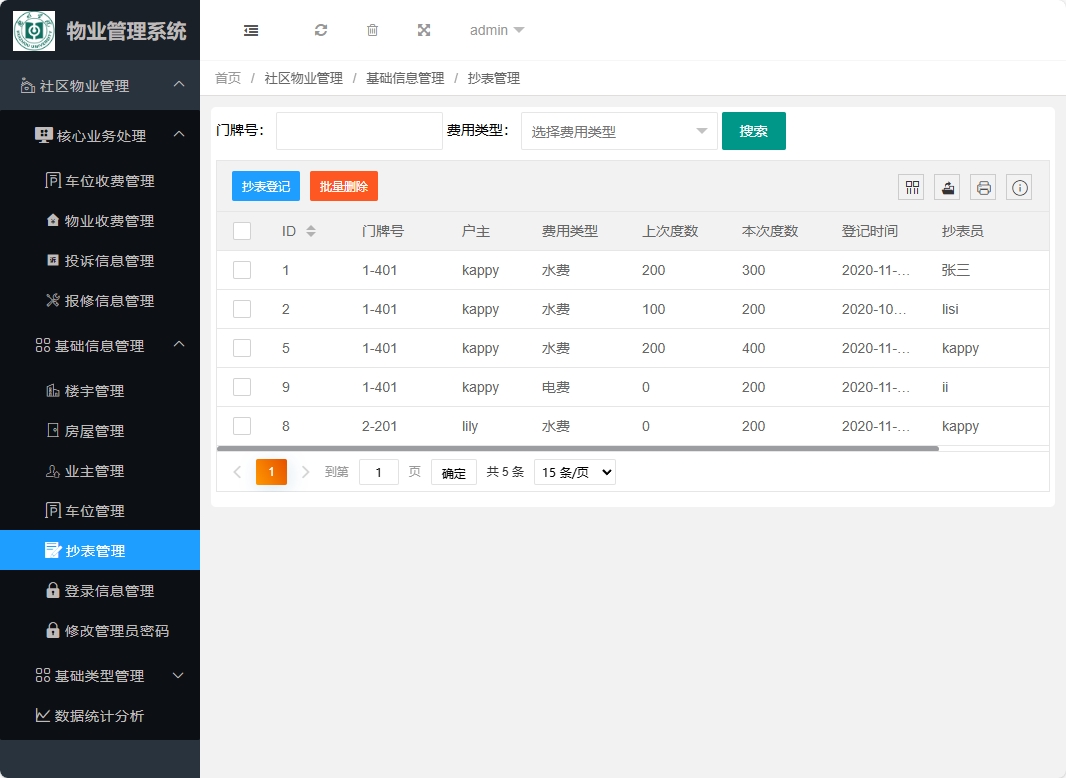Select the checkbox on lily's row

click(x=241, y=426)
